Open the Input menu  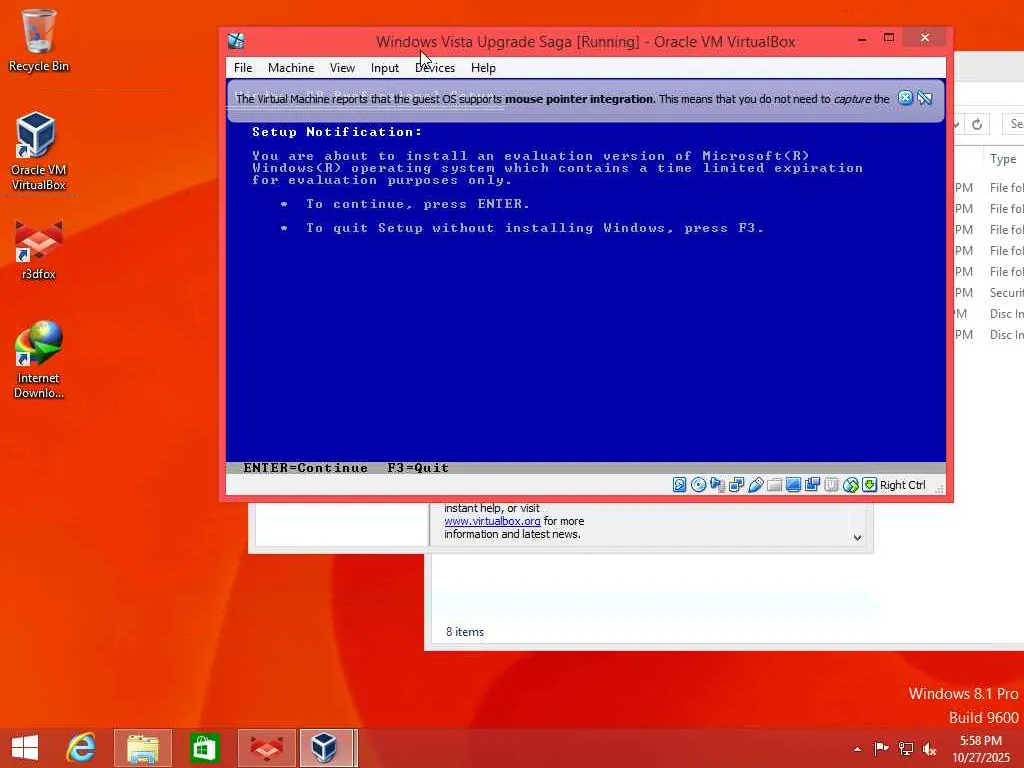385,68
